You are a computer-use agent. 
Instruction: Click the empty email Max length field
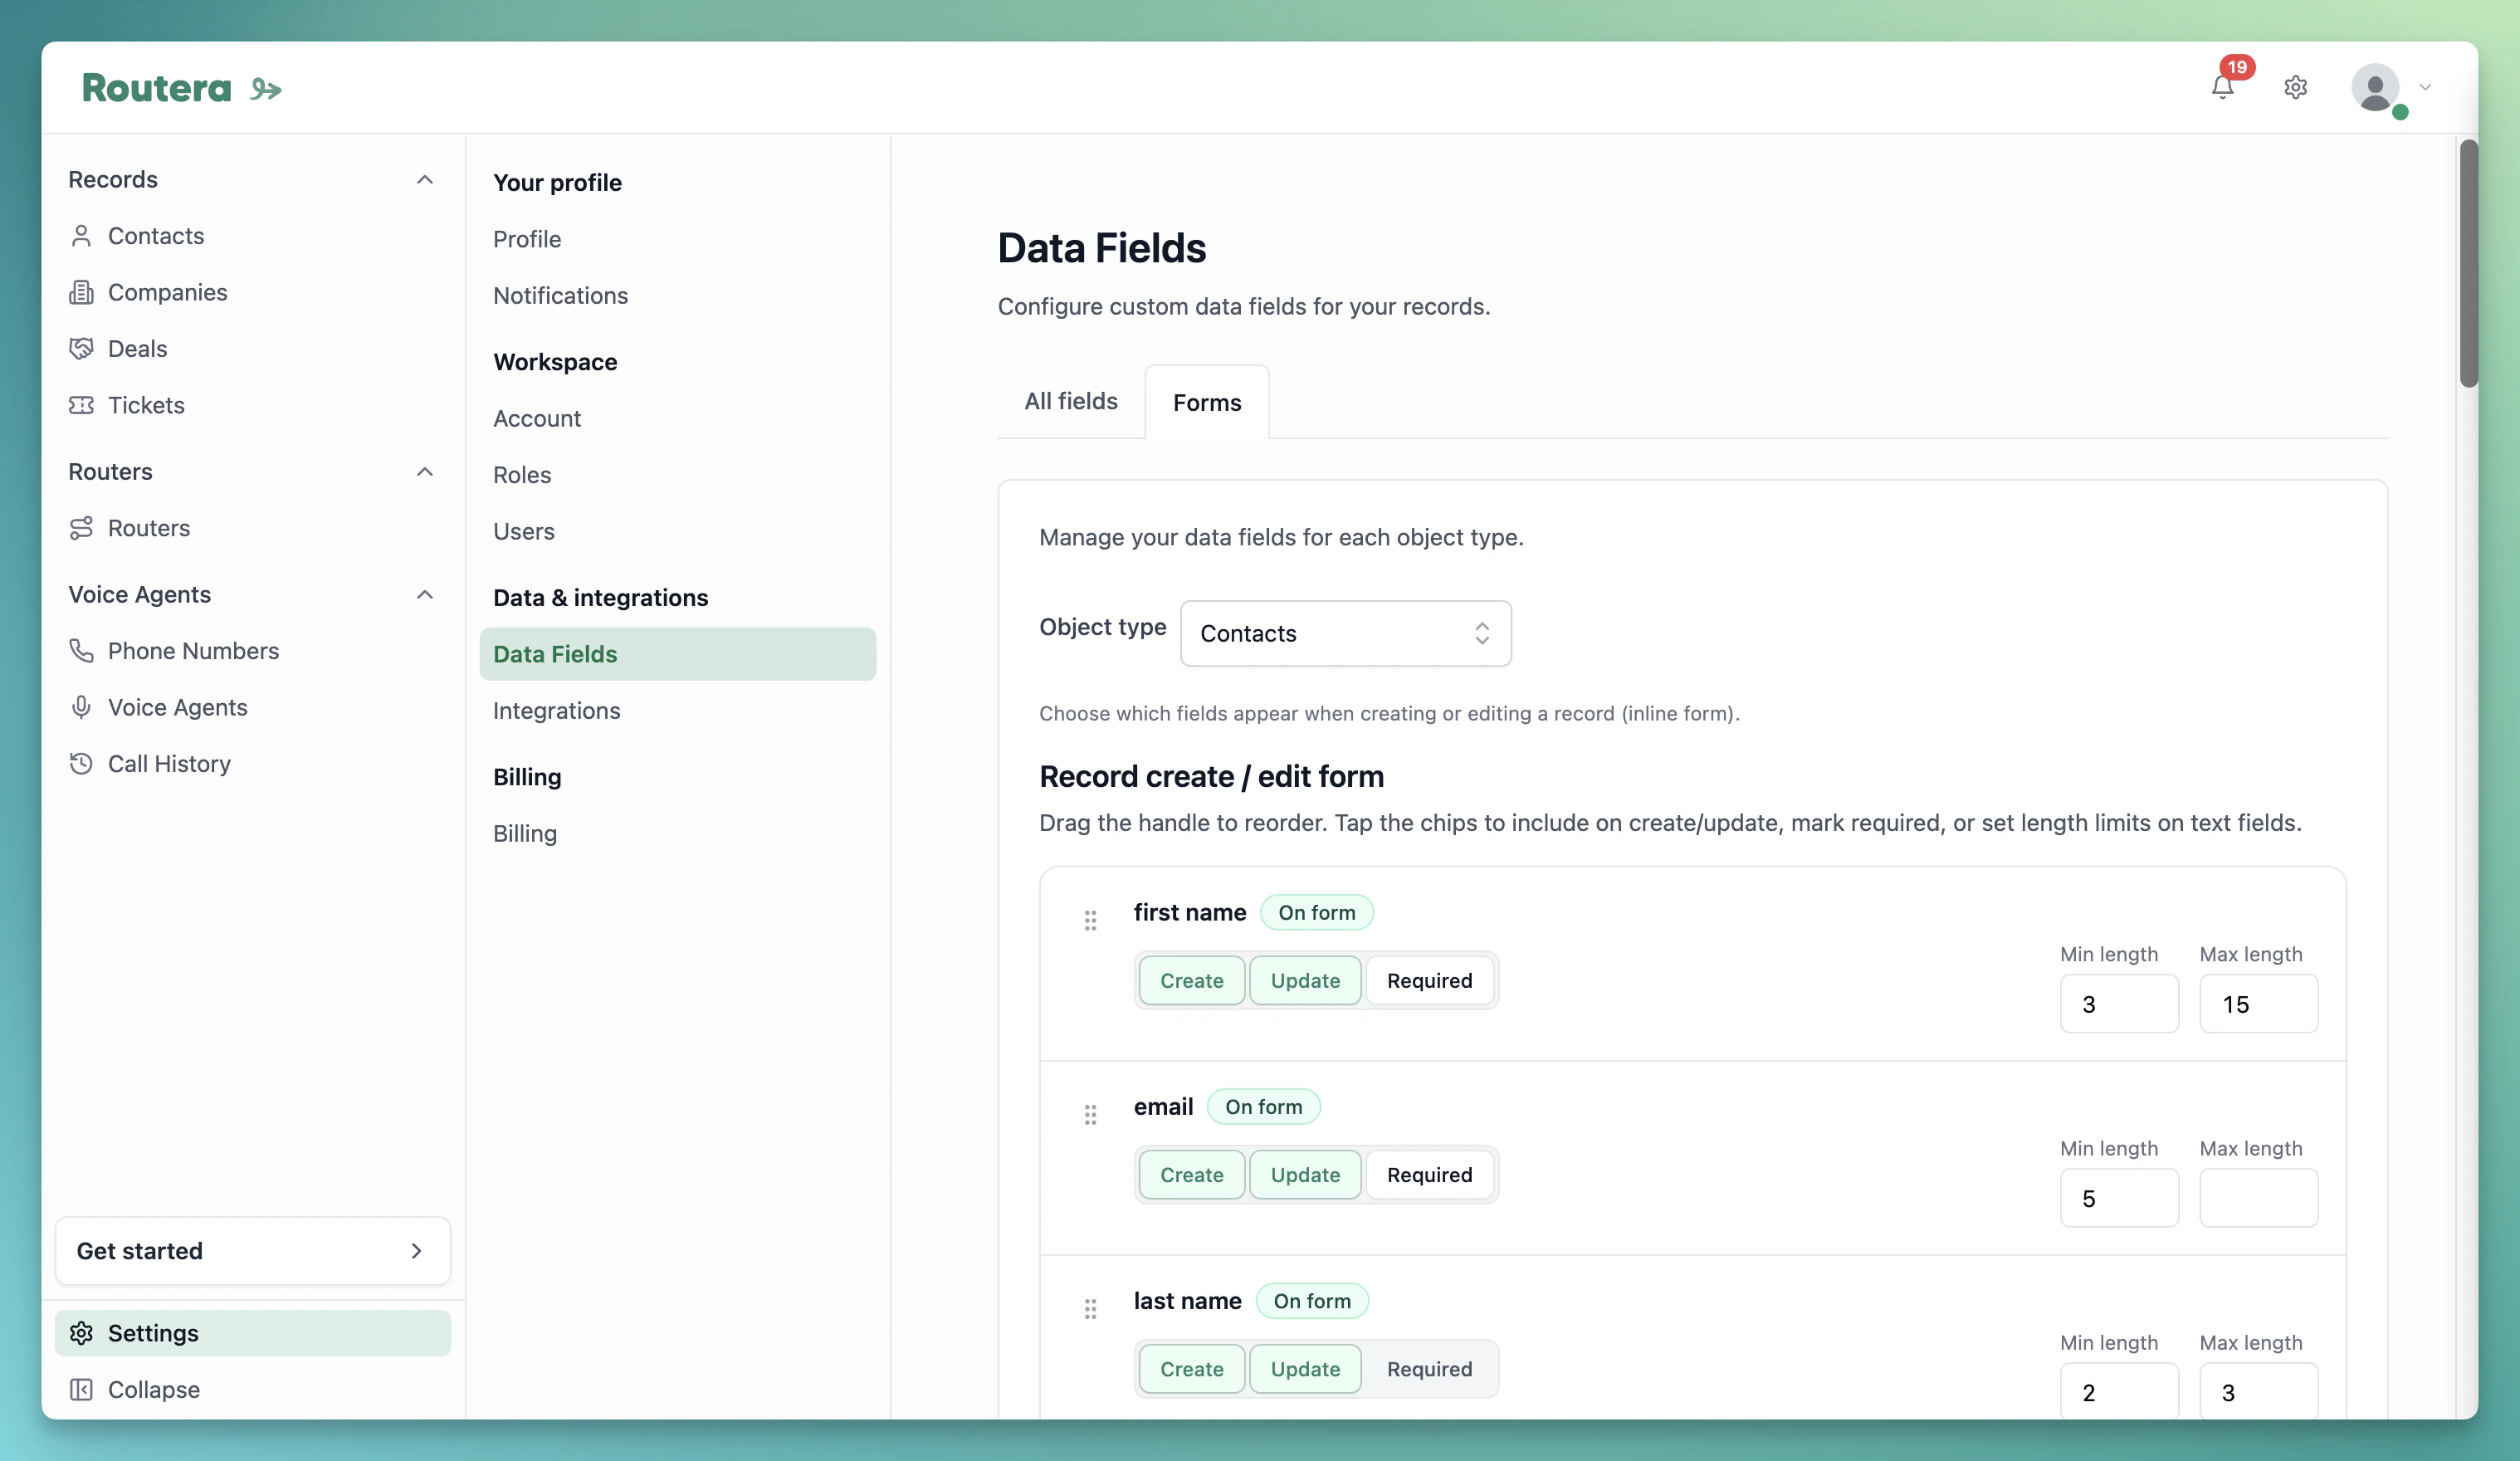click(2258, 1198)
